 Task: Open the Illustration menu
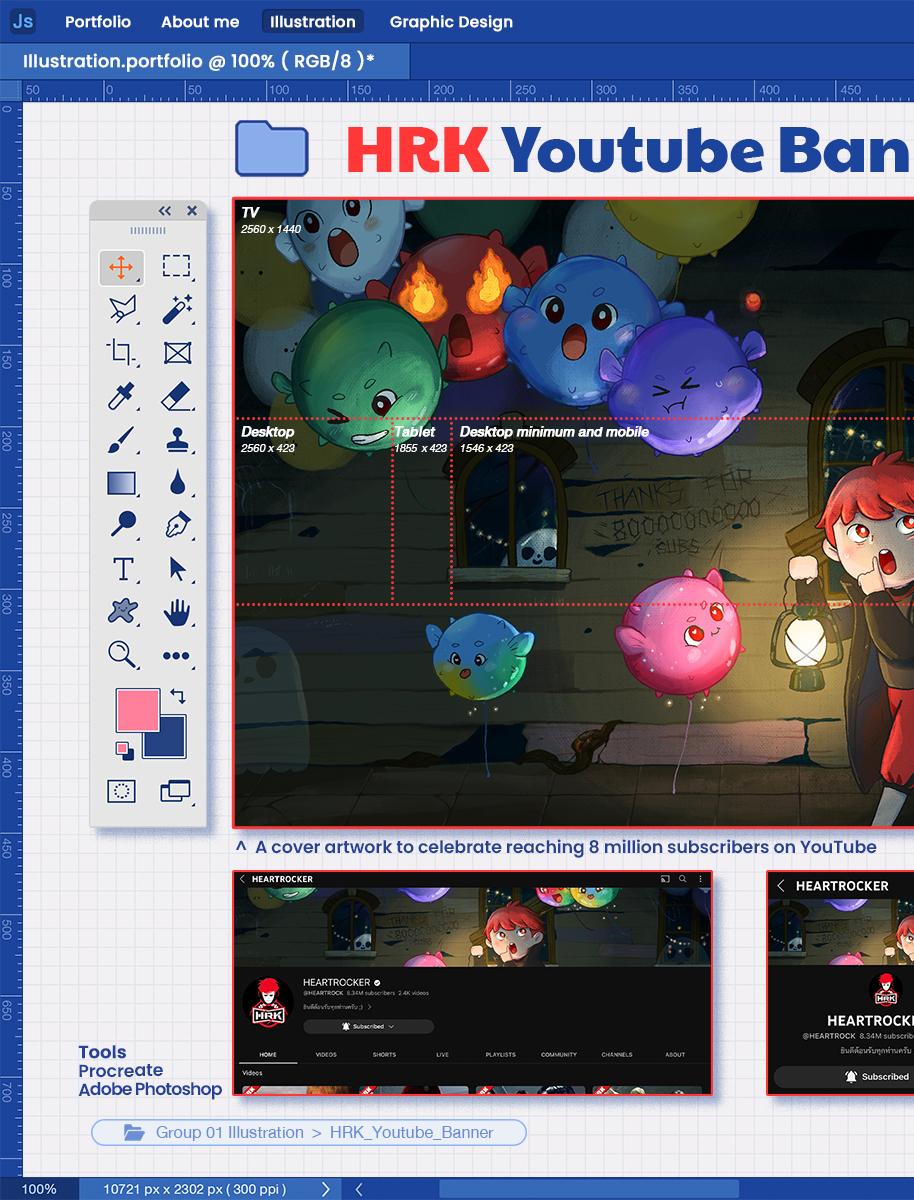point(313,22)
